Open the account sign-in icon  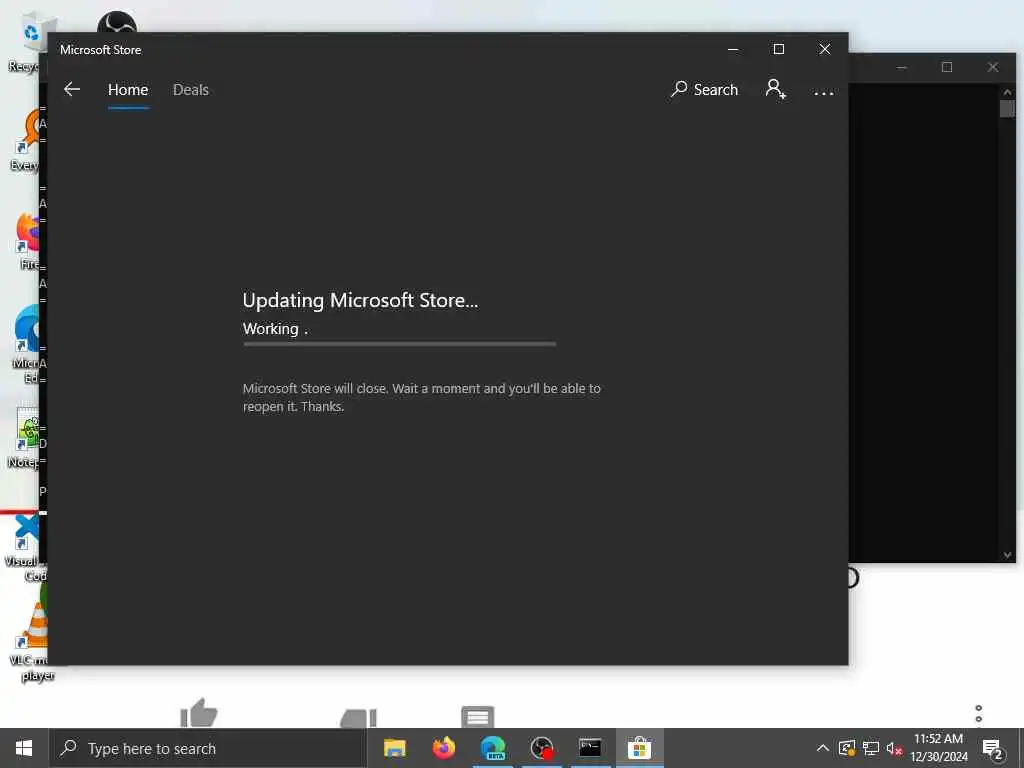(x=776, y=89)
